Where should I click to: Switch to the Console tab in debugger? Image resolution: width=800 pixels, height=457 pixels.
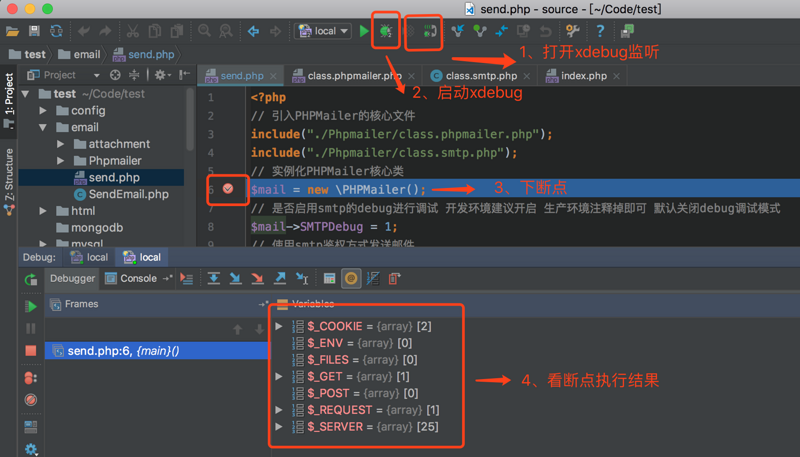pyautogui.click(x=138, y=279)
